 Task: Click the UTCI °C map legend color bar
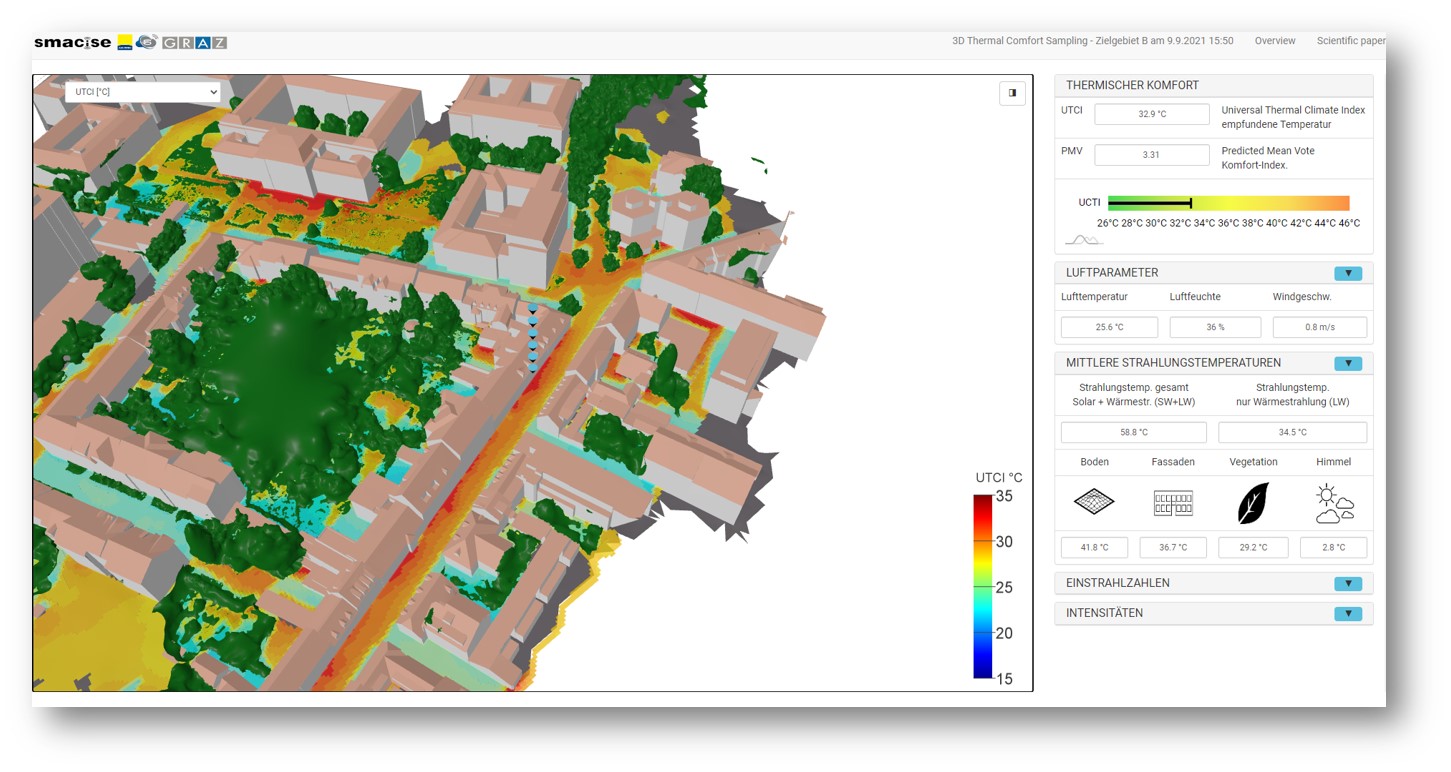(x=982, y=587)
